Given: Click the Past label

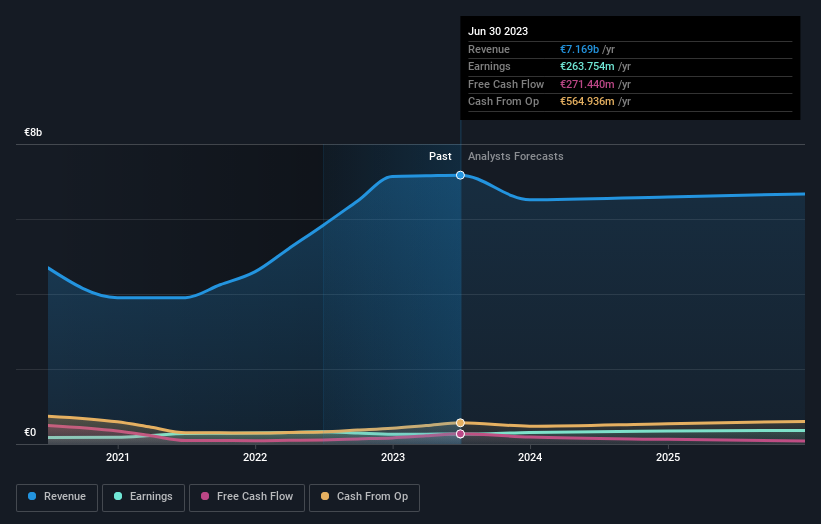Looking at the screenshot, I should point(440,157).
